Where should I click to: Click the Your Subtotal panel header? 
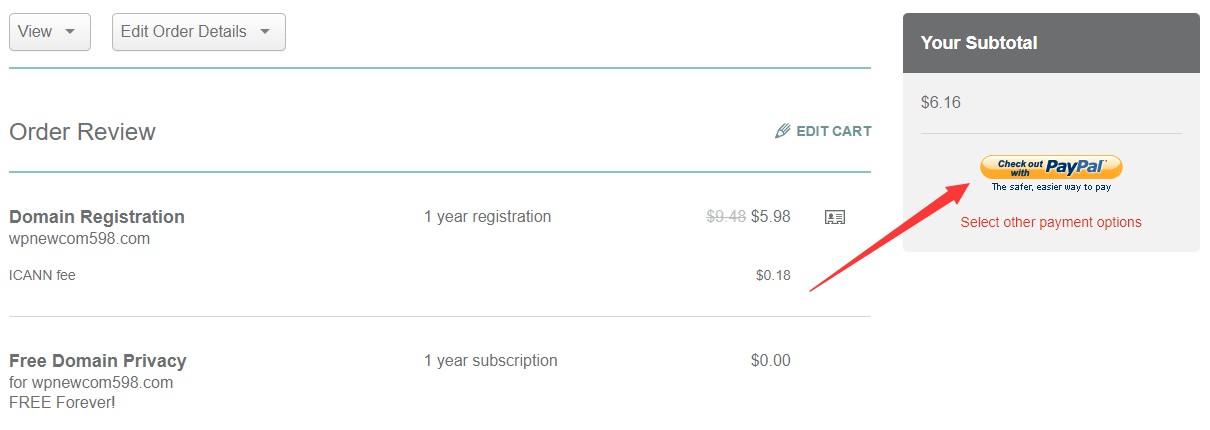click(1051, 43)
